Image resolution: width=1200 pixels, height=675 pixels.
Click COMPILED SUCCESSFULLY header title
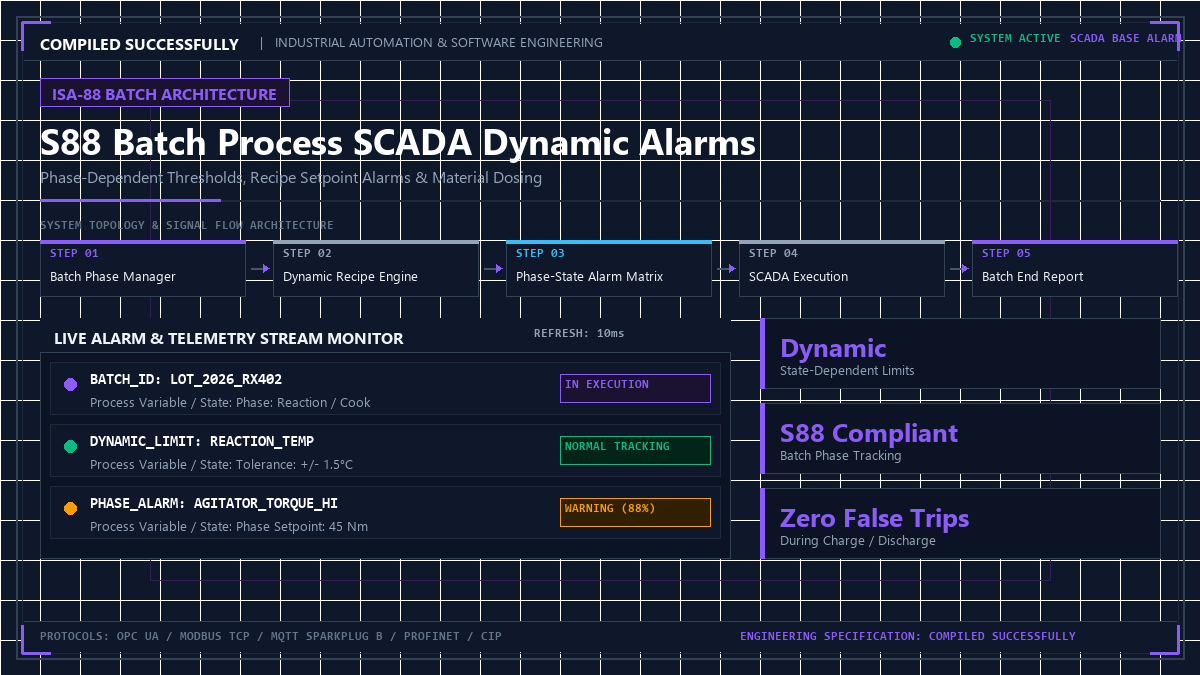[139, 44]
